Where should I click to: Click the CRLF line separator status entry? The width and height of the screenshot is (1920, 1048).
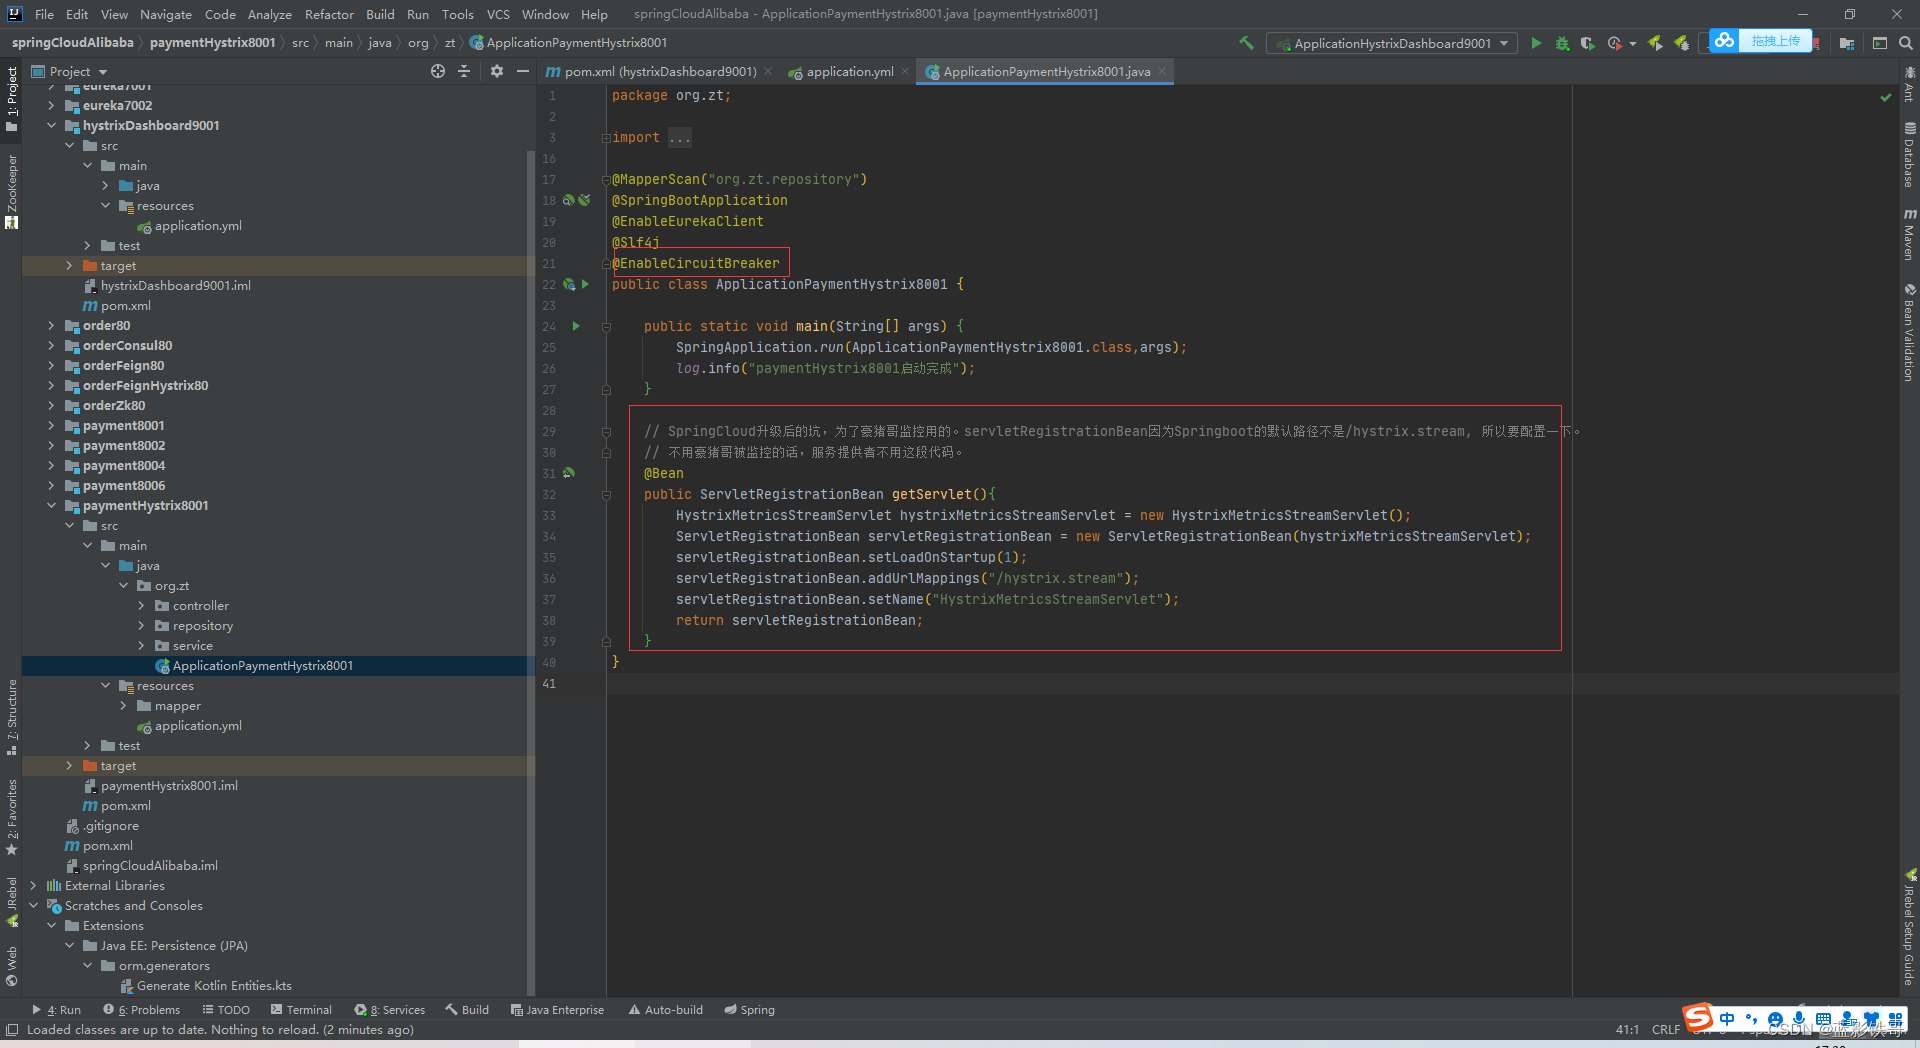coord(1666,1030)
